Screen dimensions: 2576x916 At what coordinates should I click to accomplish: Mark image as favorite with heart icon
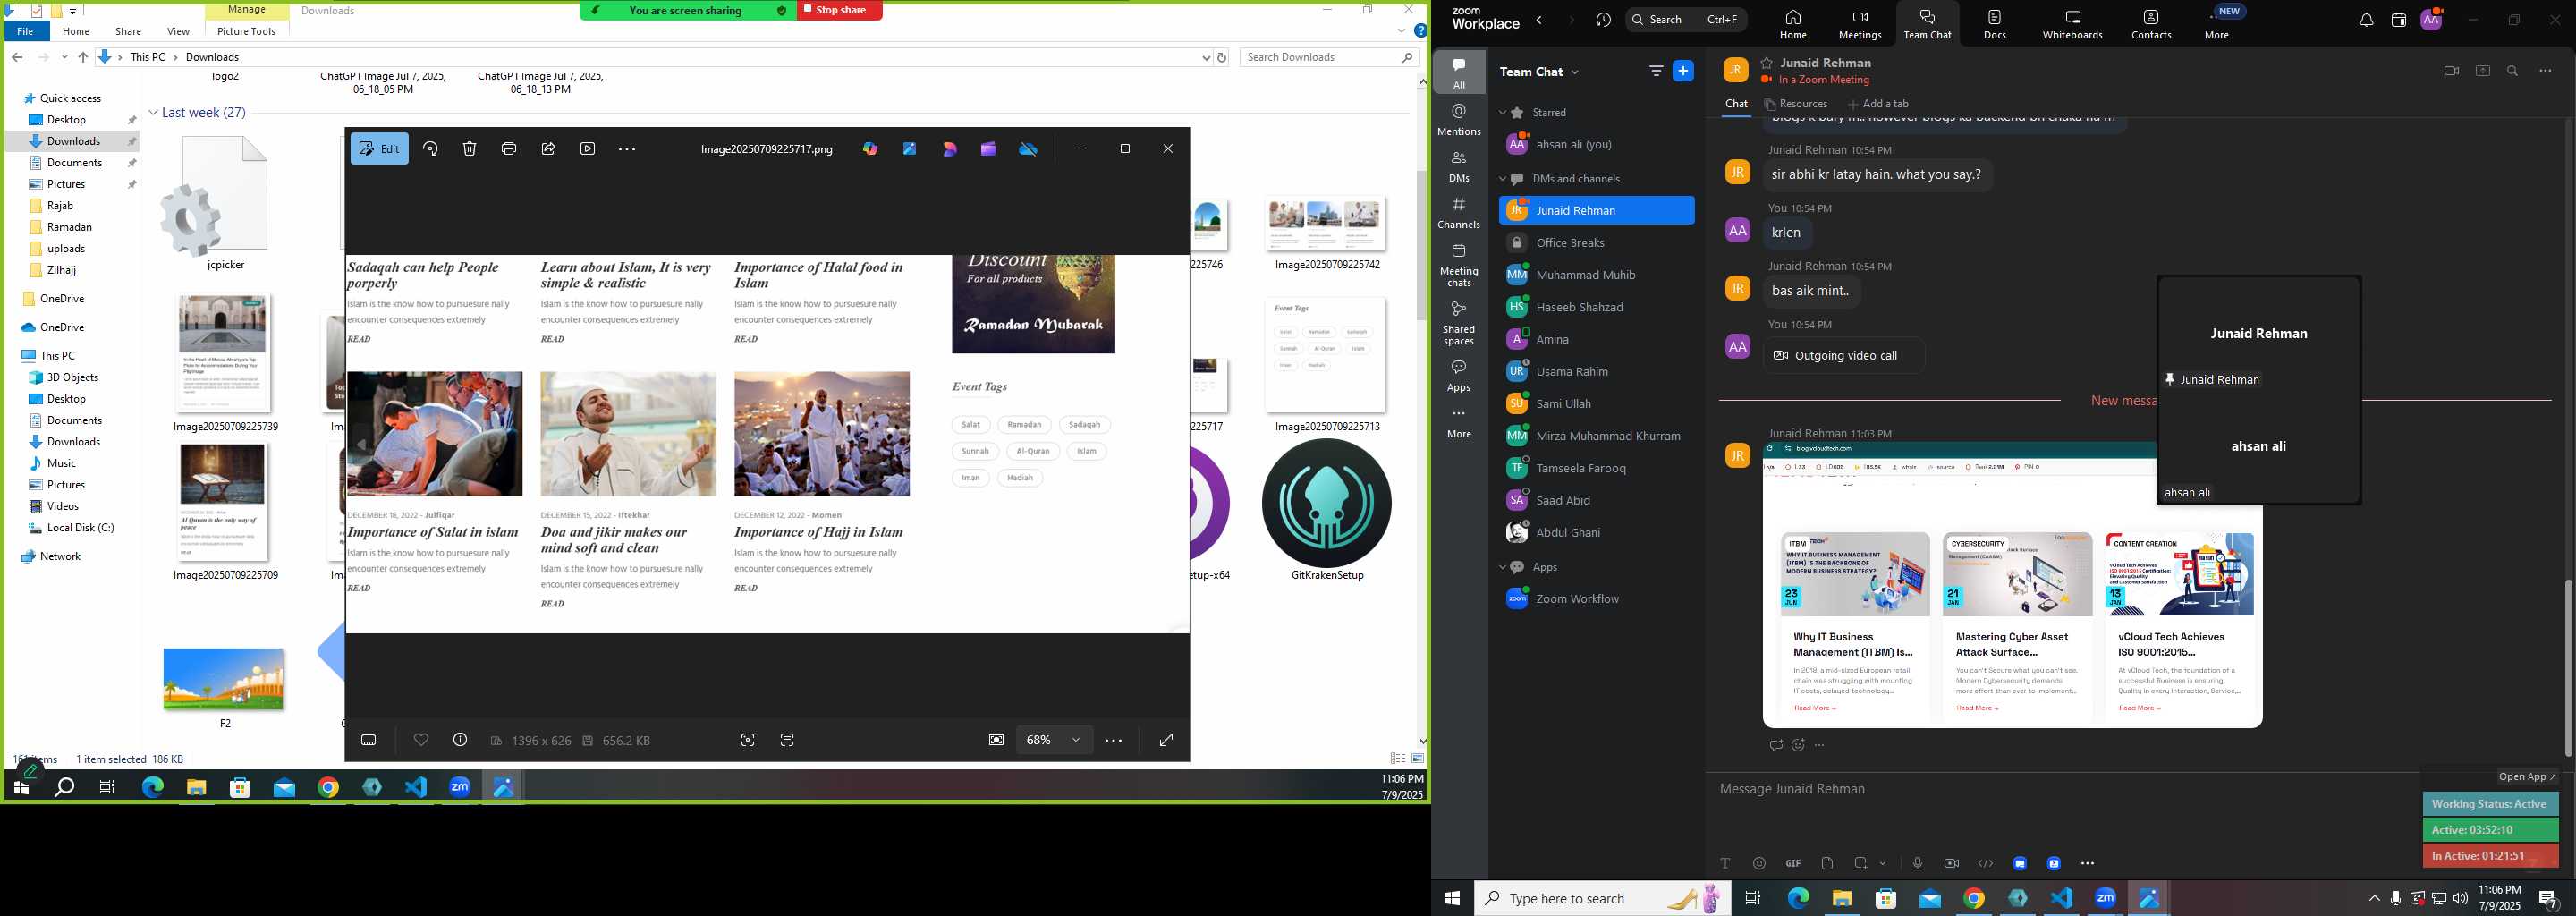421,740
